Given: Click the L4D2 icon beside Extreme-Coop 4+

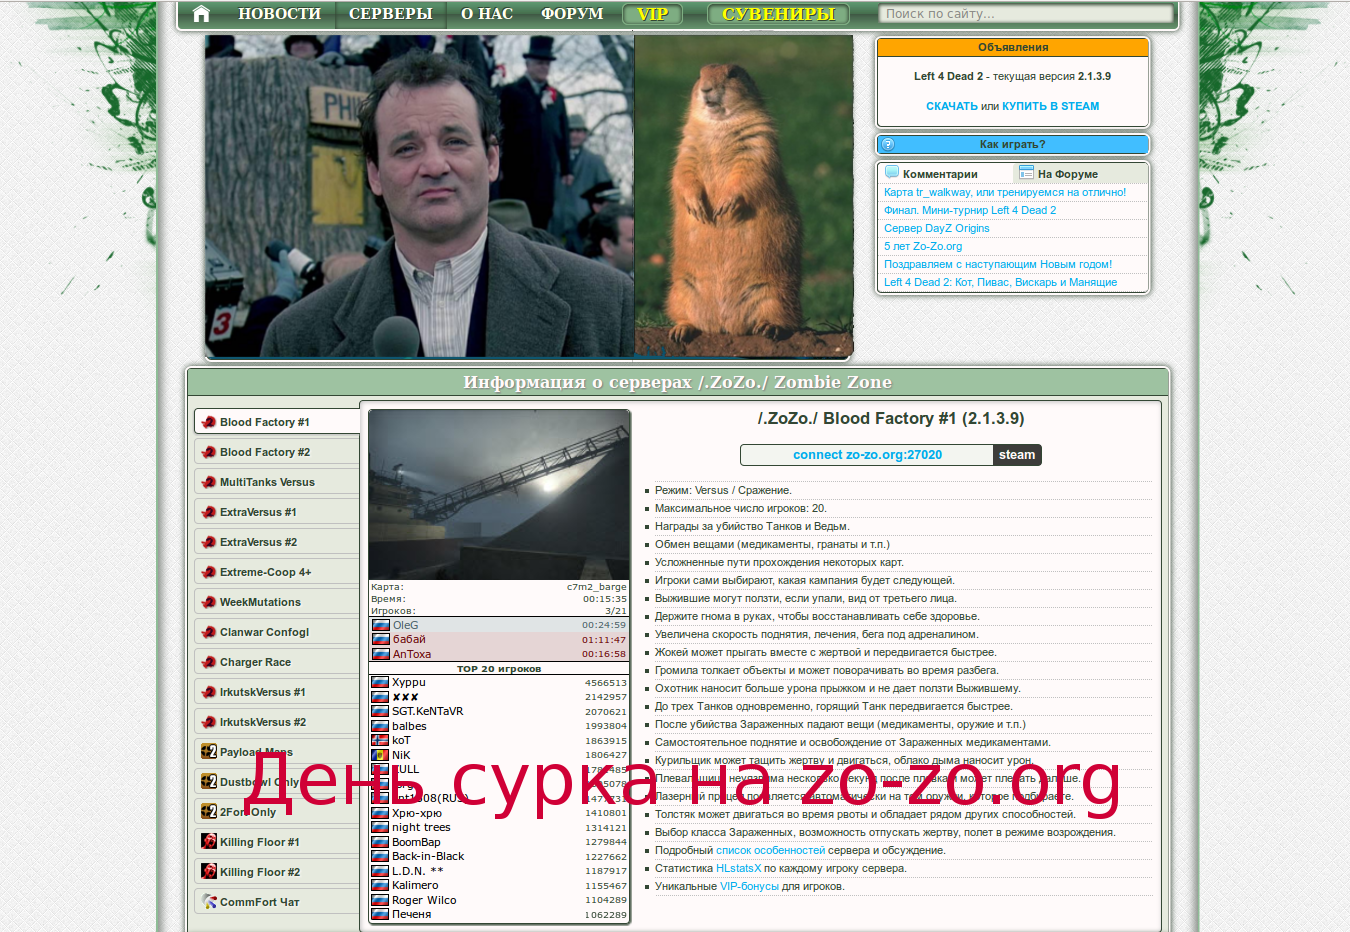Looking at the screenshot, I should pos(209,572).
